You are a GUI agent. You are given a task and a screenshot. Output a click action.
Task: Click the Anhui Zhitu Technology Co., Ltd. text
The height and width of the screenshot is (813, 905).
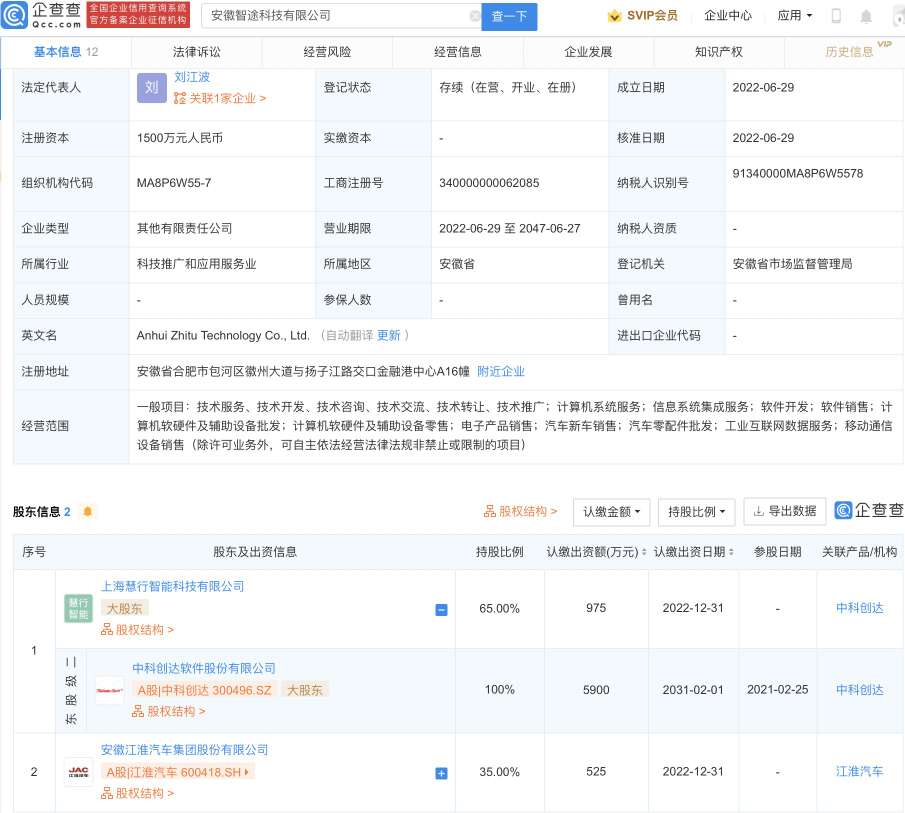[223, 335]
